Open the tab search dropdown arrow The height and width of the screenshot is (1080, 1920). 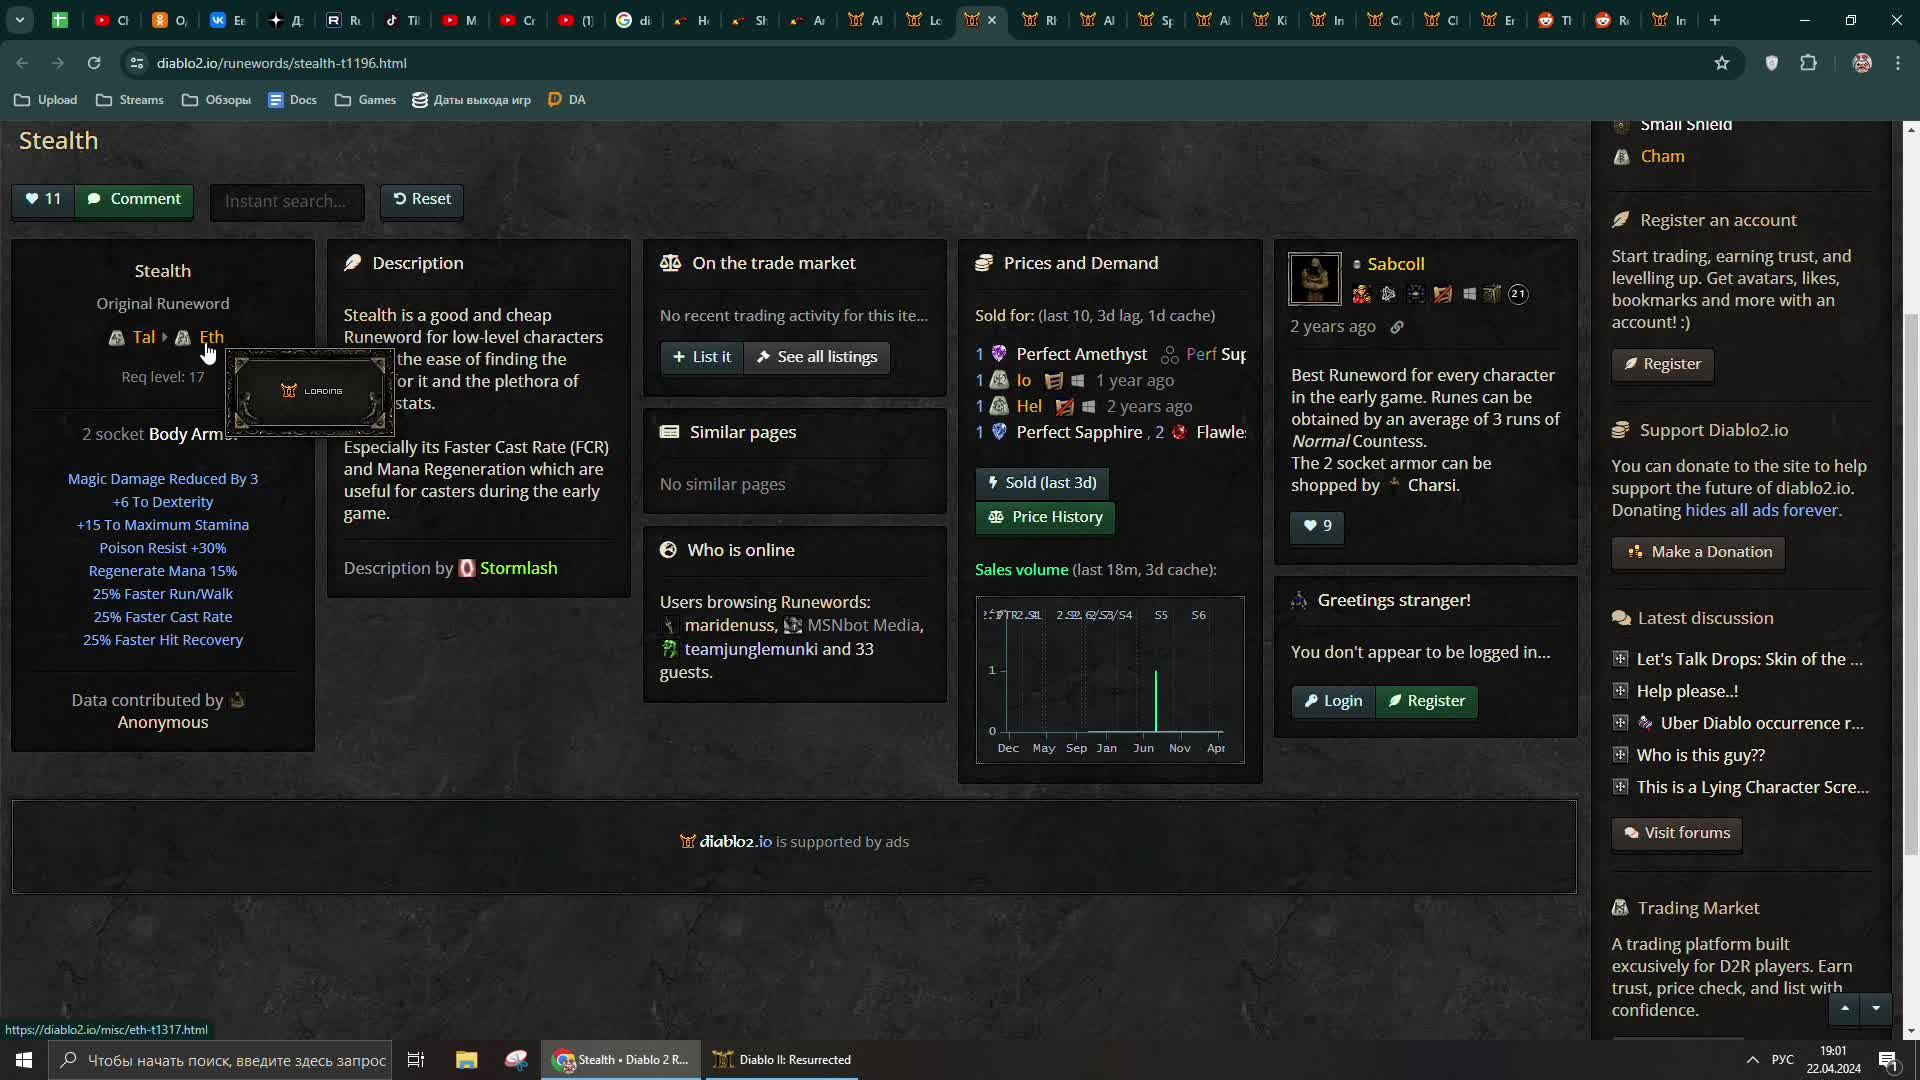[19, 20]
